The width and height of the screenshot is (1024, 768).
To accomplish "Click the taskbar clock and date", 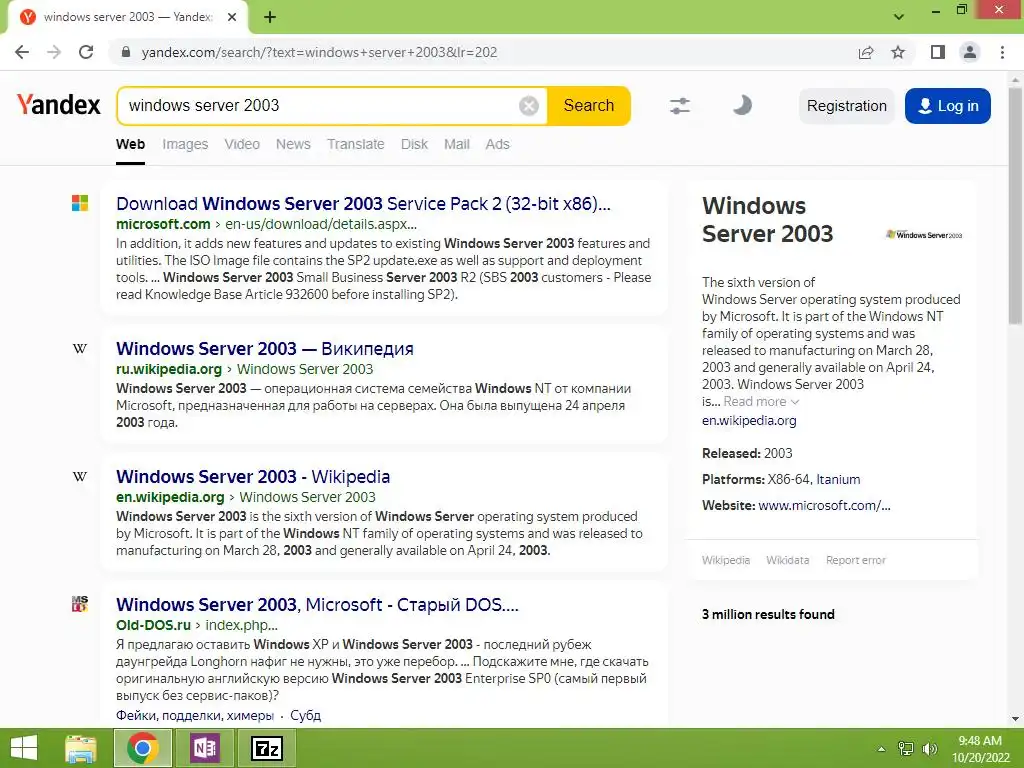I will [980, 749].
